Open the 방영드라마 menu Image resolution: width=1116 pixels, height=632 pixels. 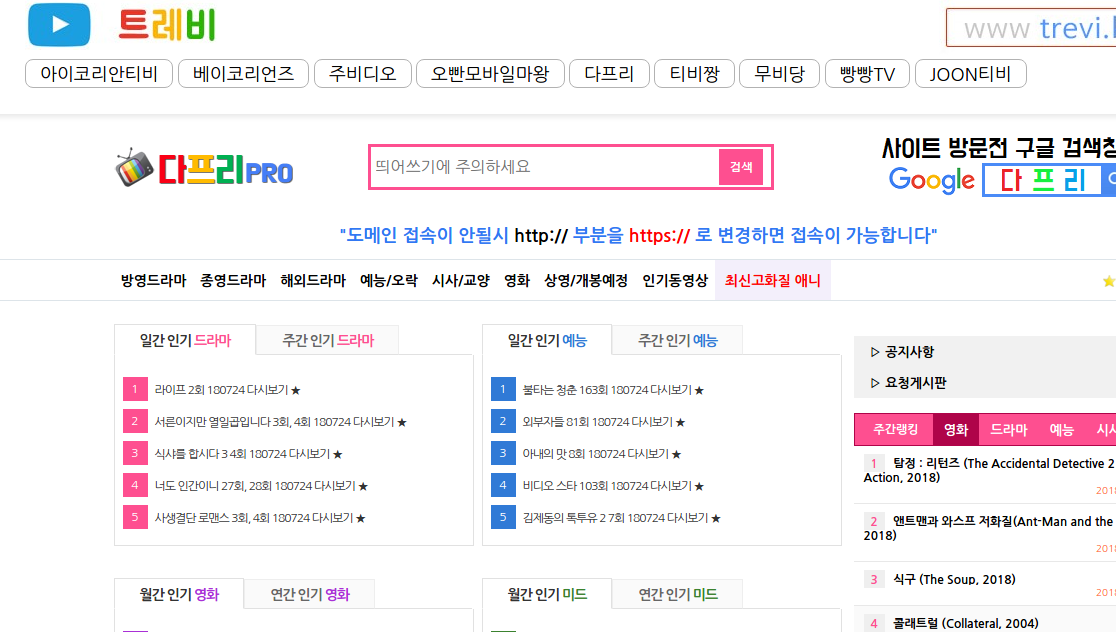click(x=154, y=280)
